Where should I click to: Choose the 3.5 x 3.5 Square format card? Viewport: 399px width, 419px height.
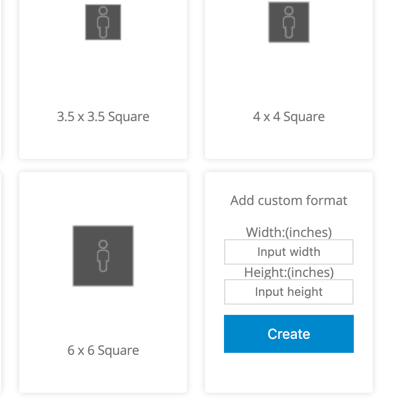[103, 79]
